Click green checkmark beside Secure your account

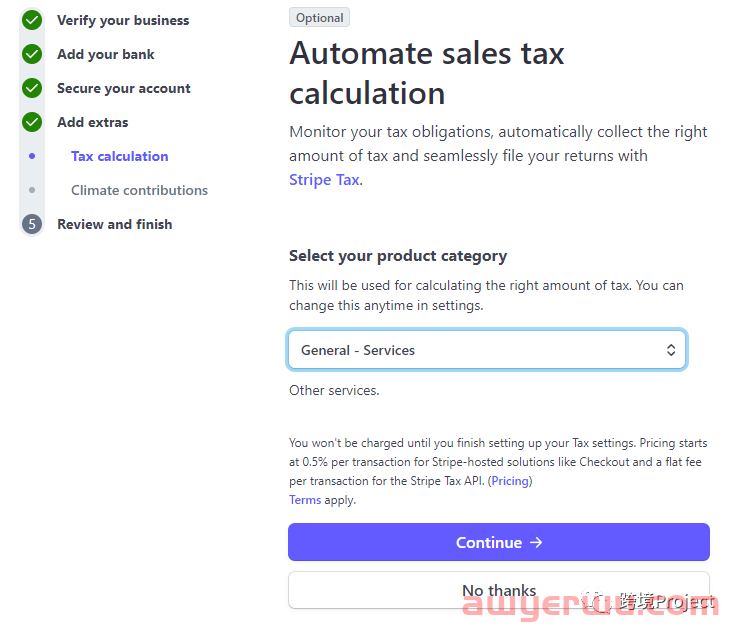(32, 88)
